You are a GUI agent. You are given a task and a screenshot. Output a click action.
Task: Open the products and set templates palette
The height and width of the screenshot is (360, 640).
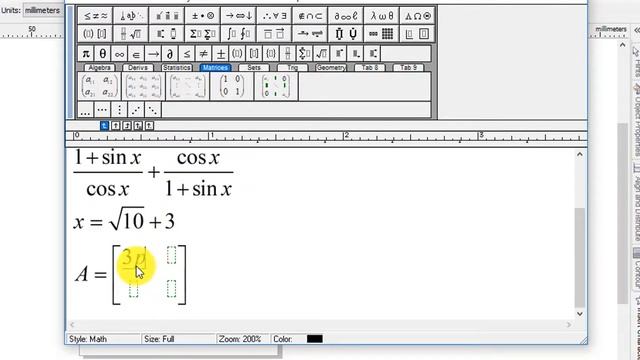pos(346,33)
